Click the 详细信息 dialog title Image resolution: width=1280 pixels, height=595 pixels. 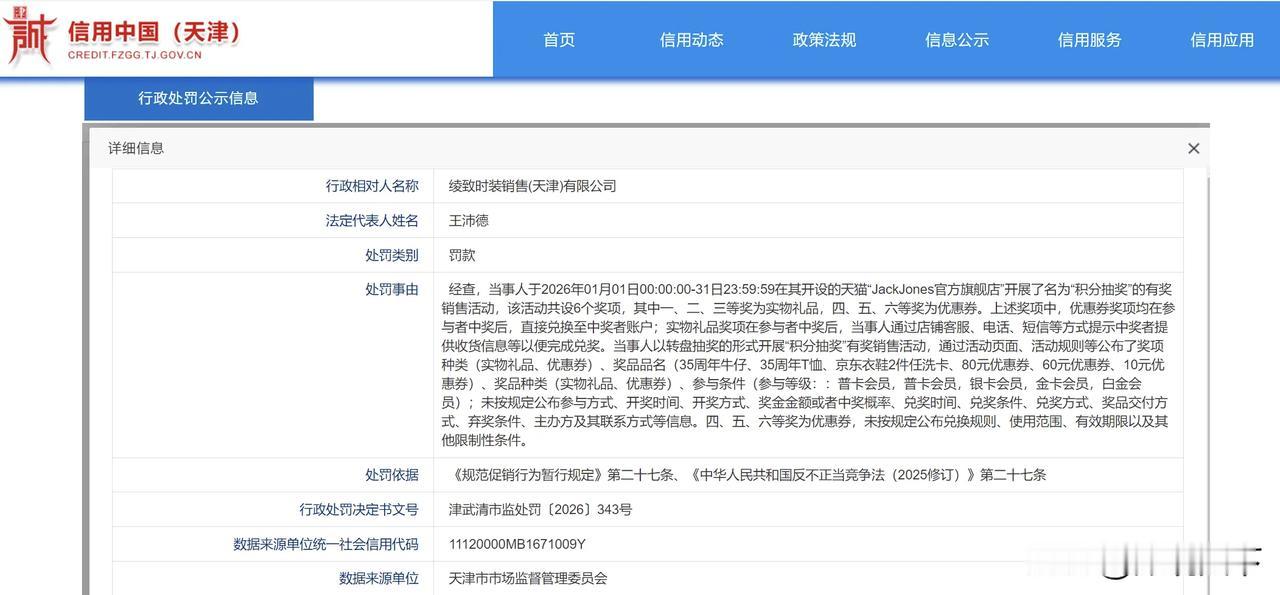(136, 148)
